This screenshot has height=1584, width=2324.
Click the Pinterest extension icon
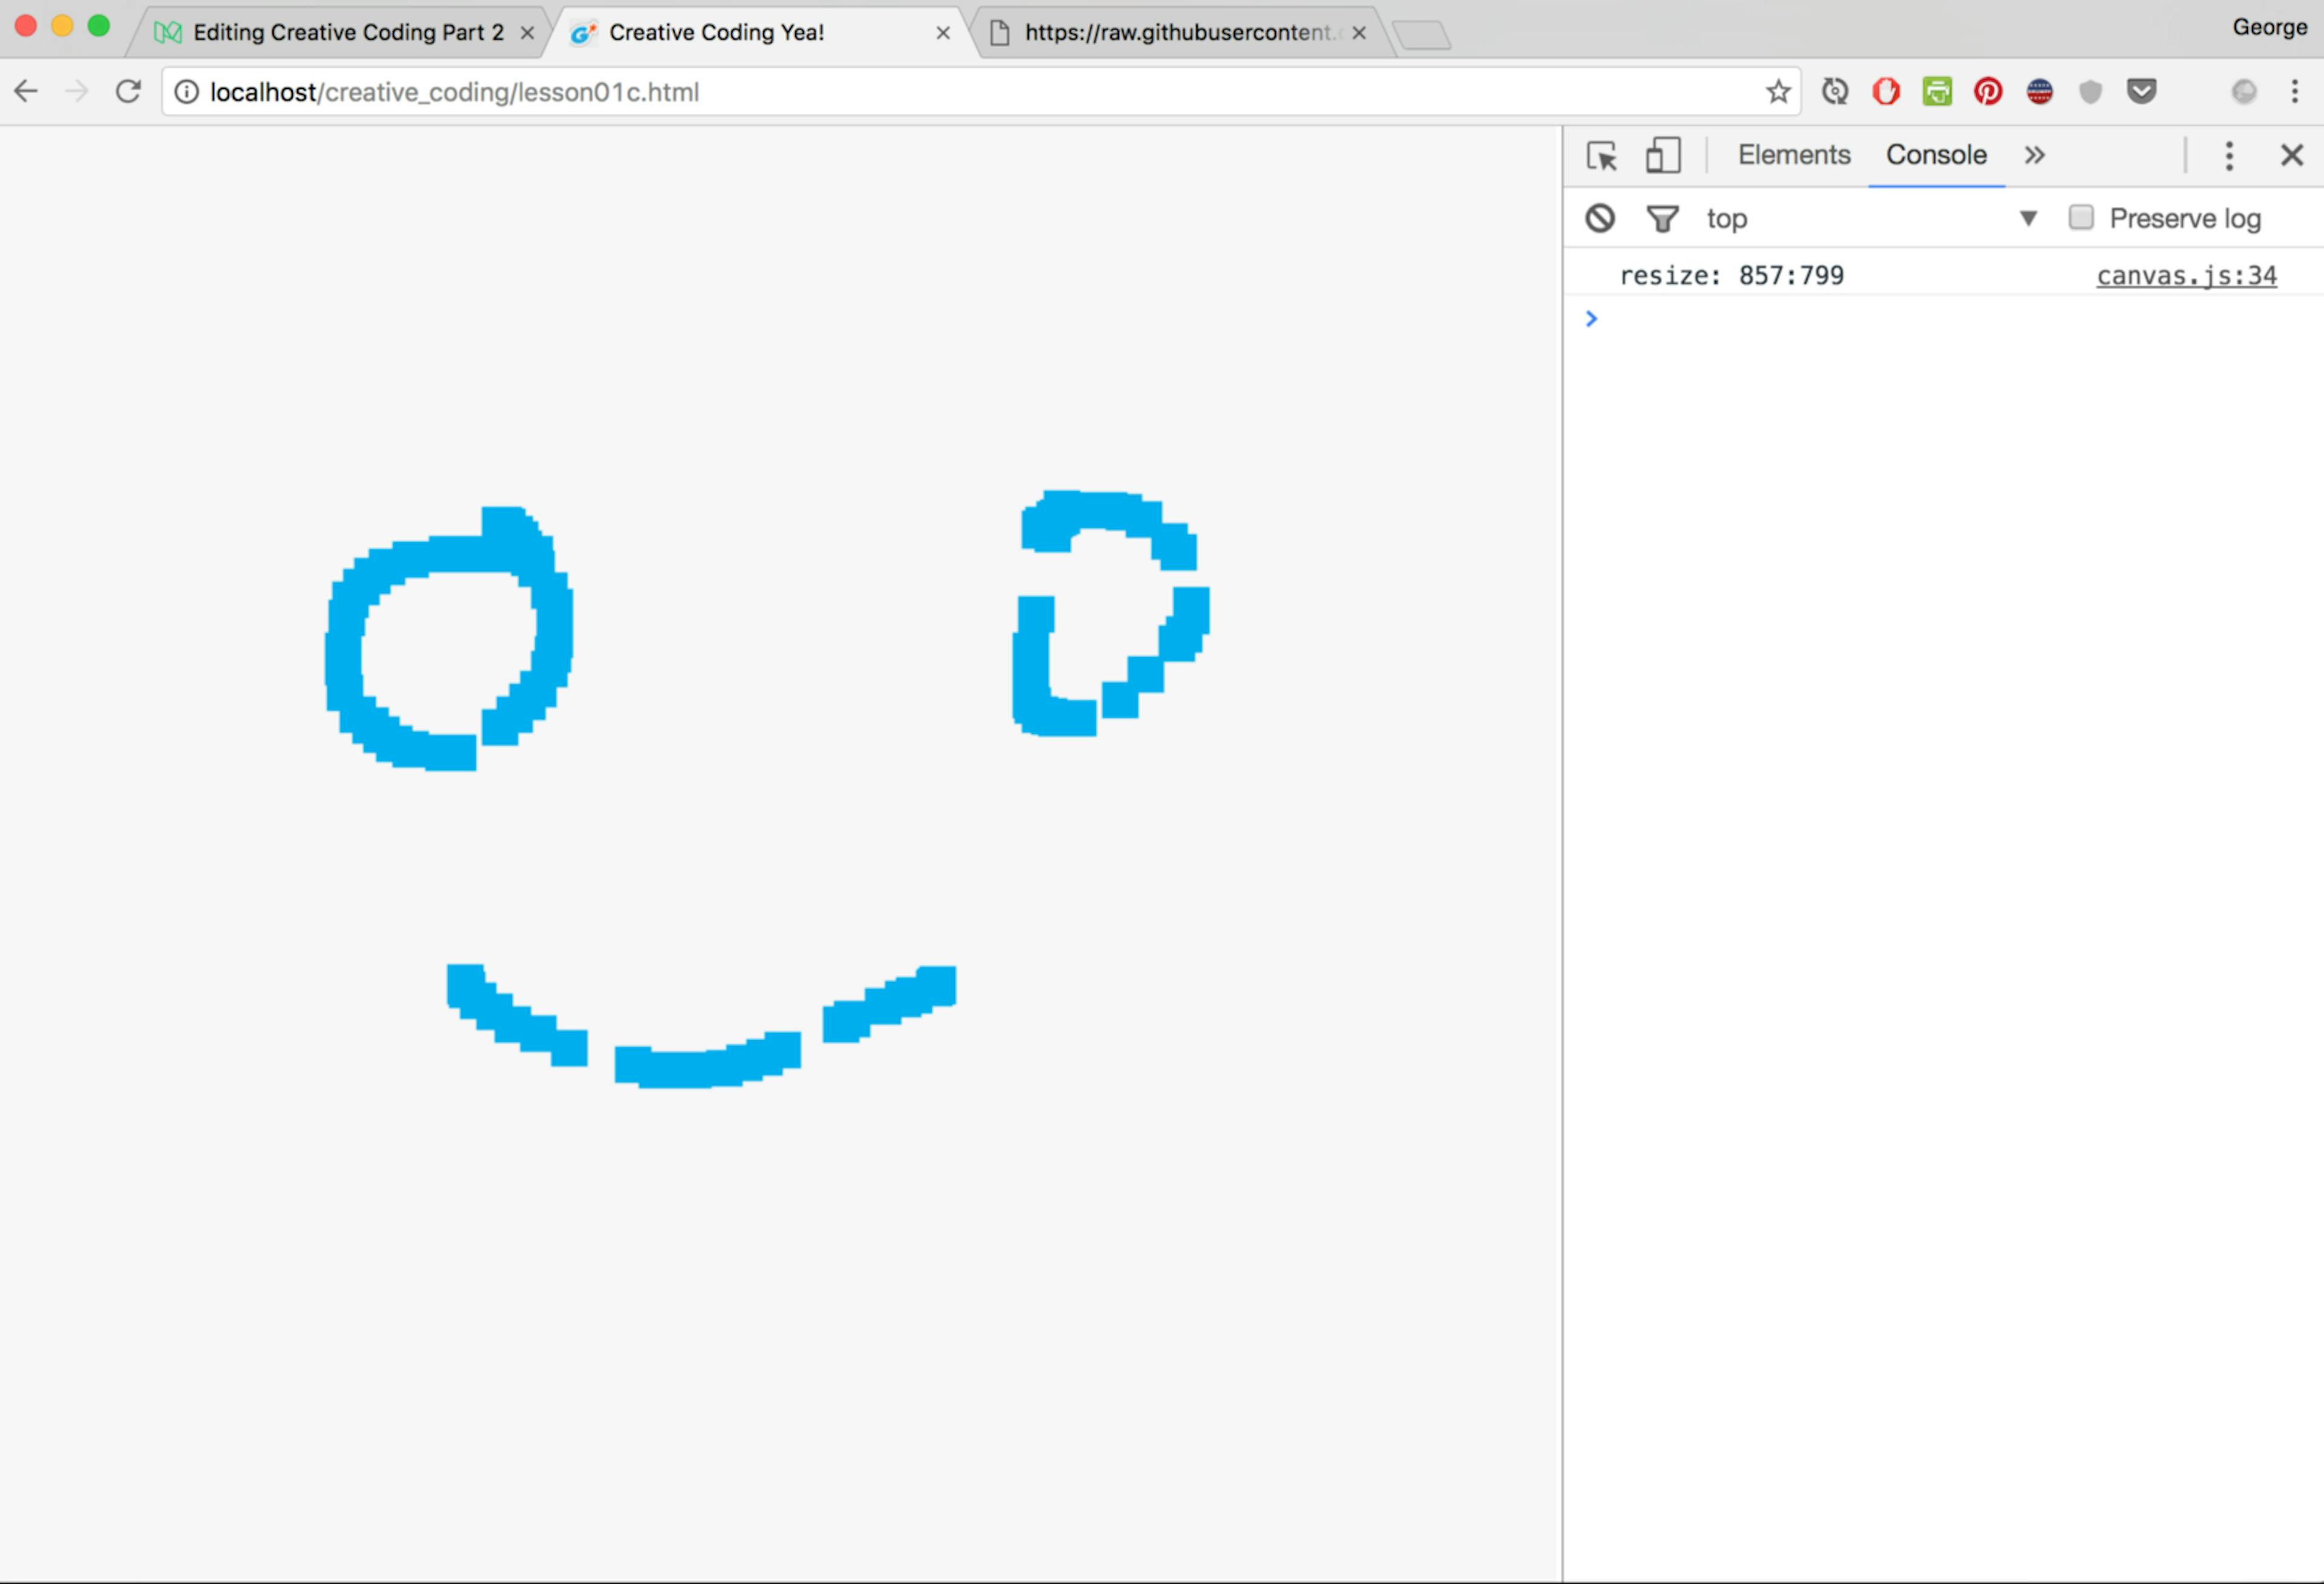point(1987,92)
